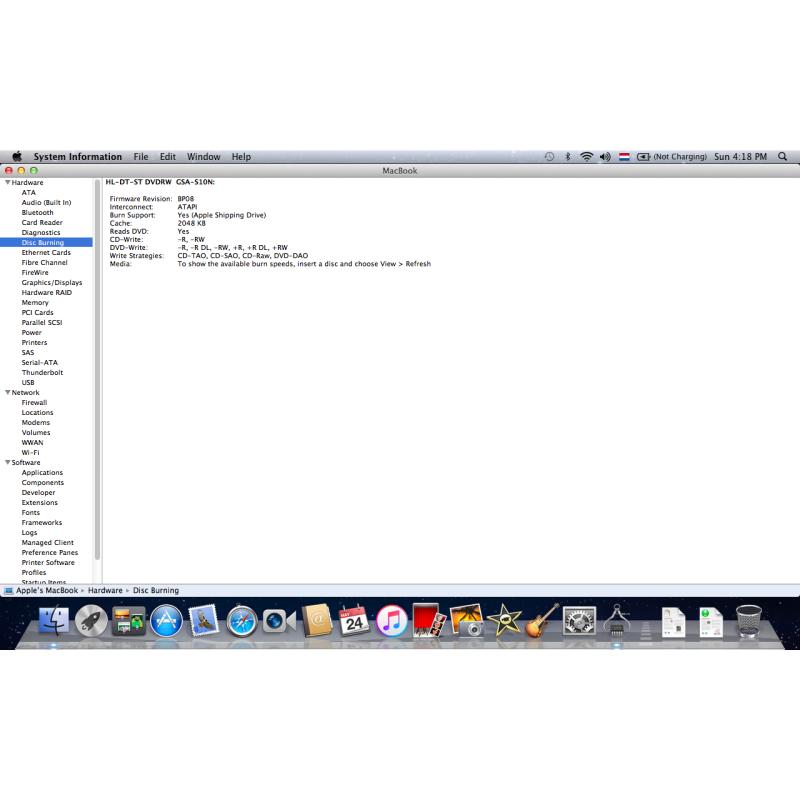Click the Firmware Revision value BP08

point(186,198)
